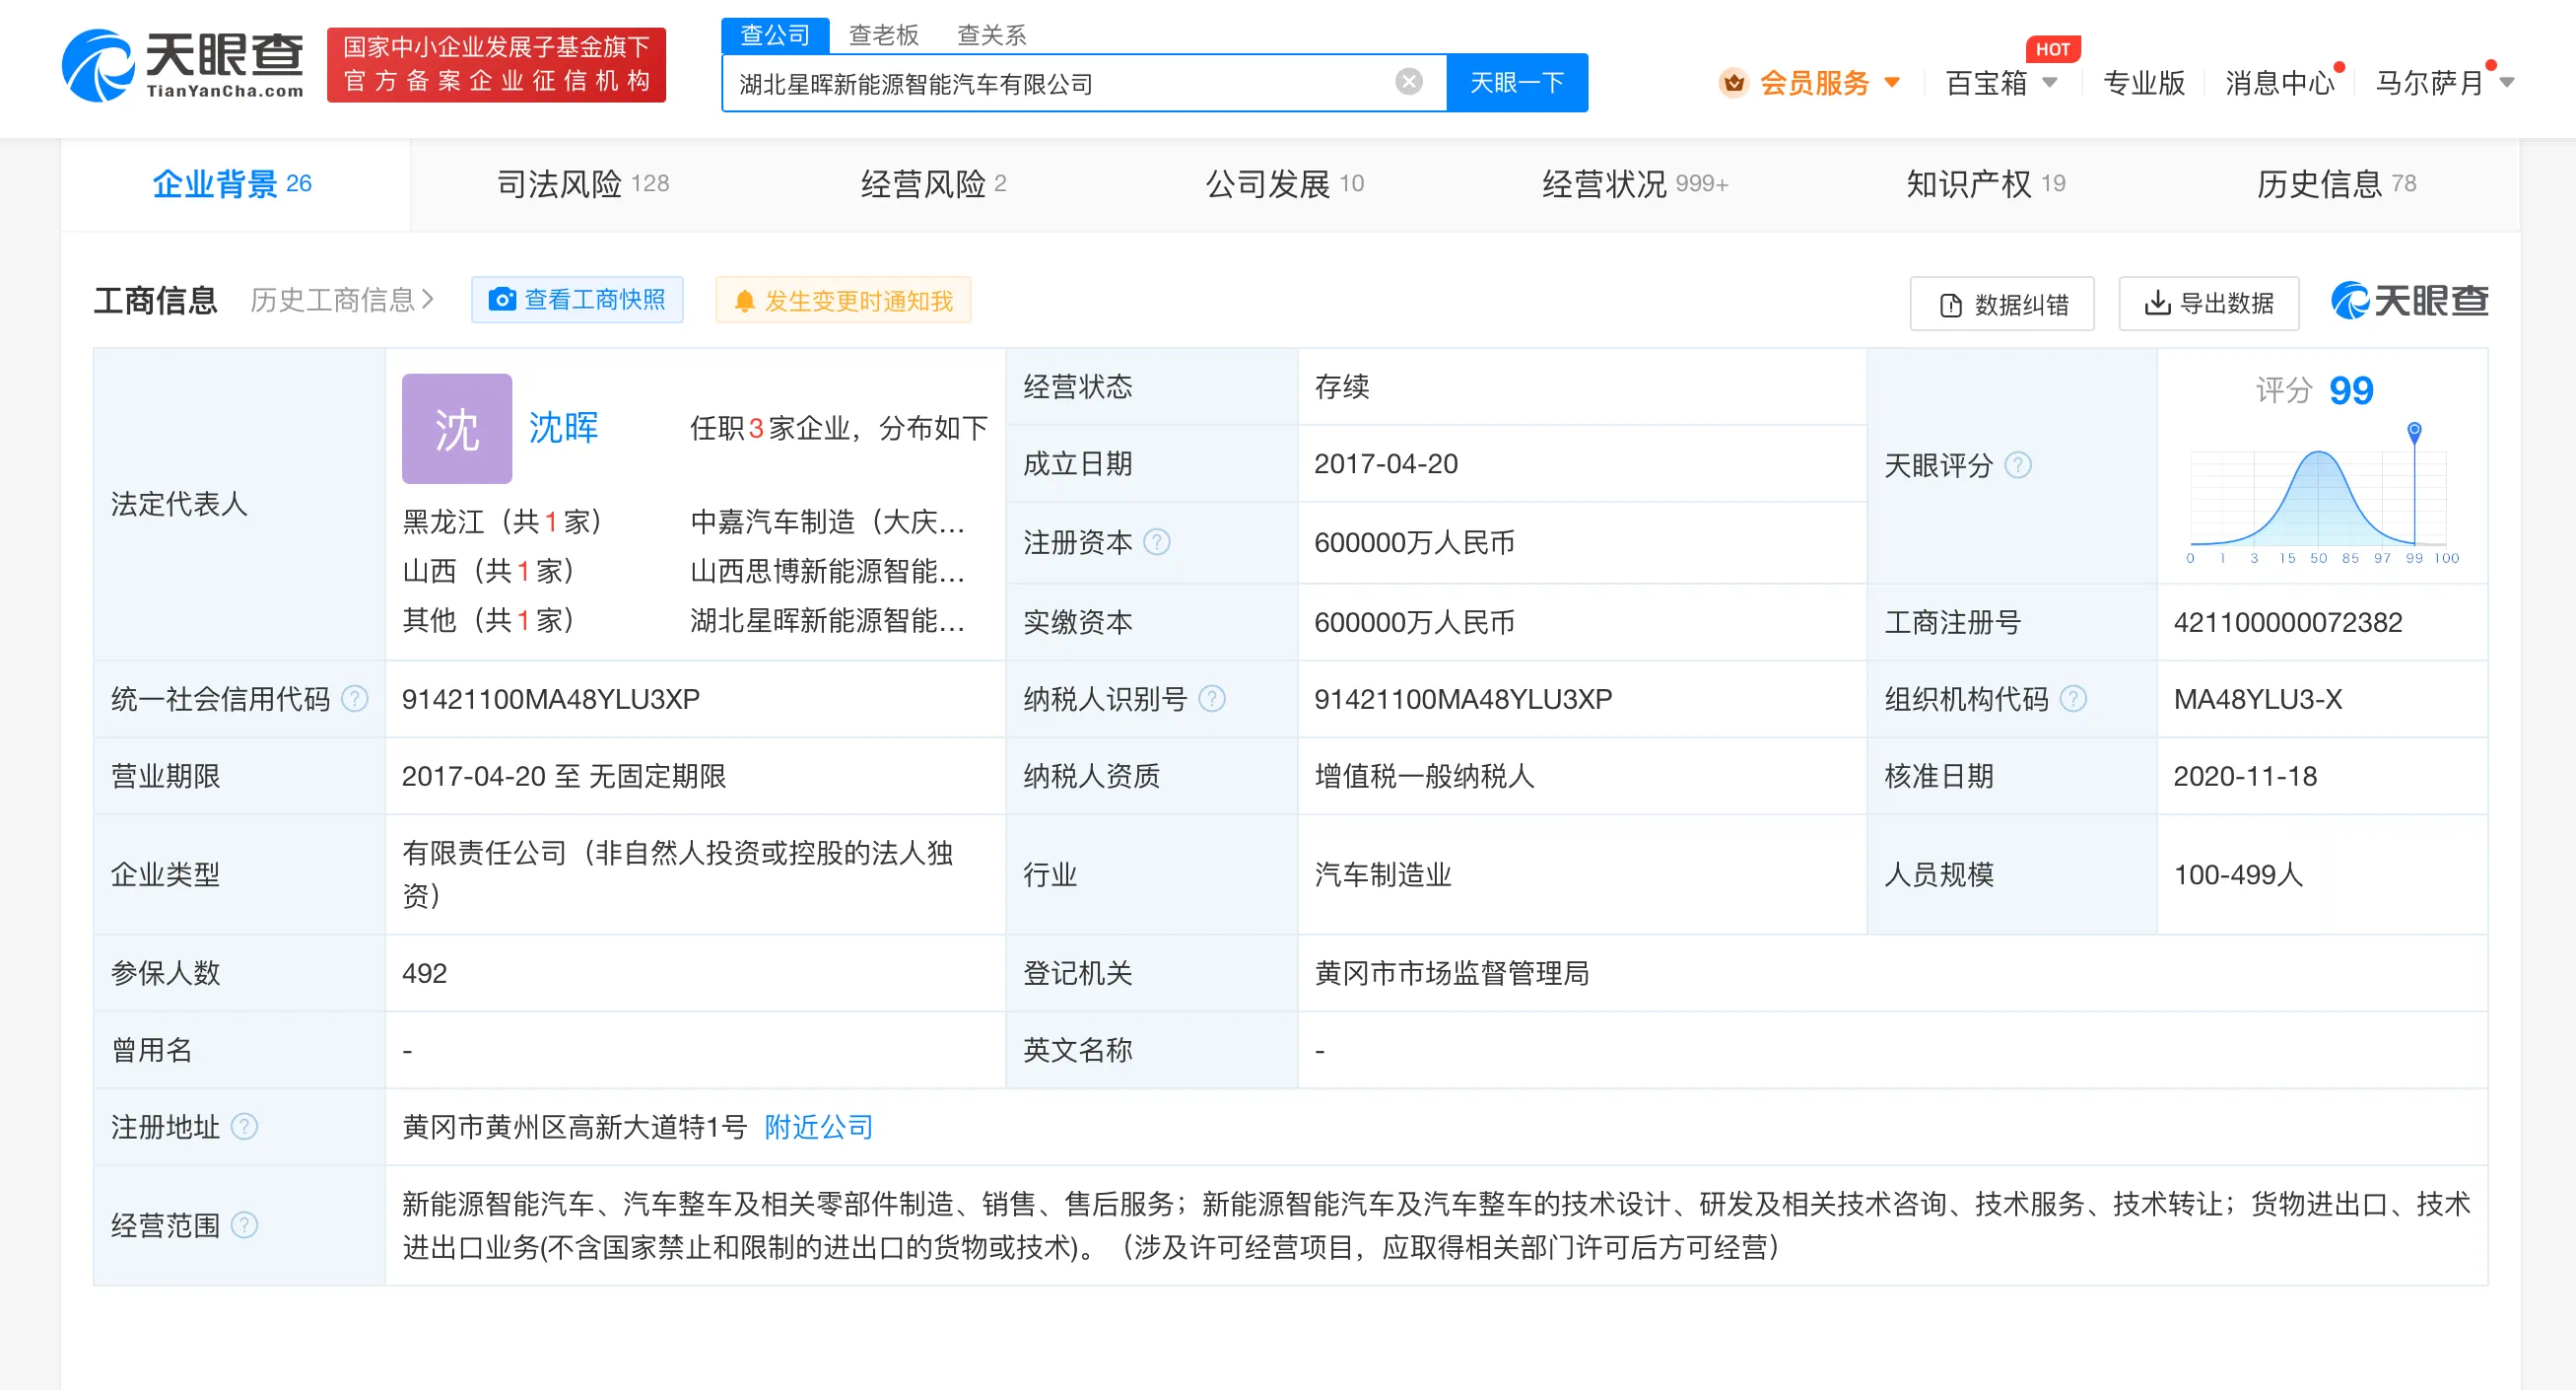Click the help icon beside 经营范围
Image resolution: width=2576 pixels, height=1390 pixels.
point(245,1225)
